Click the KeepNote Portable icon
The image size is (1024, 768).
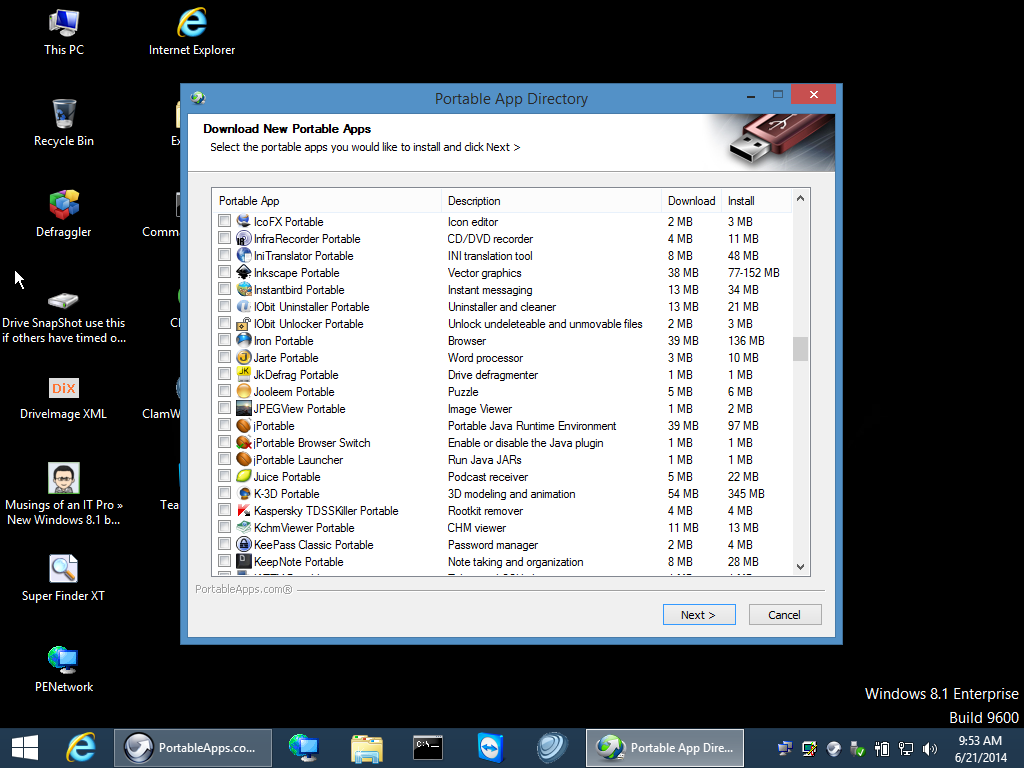click(x=244, y=561)
